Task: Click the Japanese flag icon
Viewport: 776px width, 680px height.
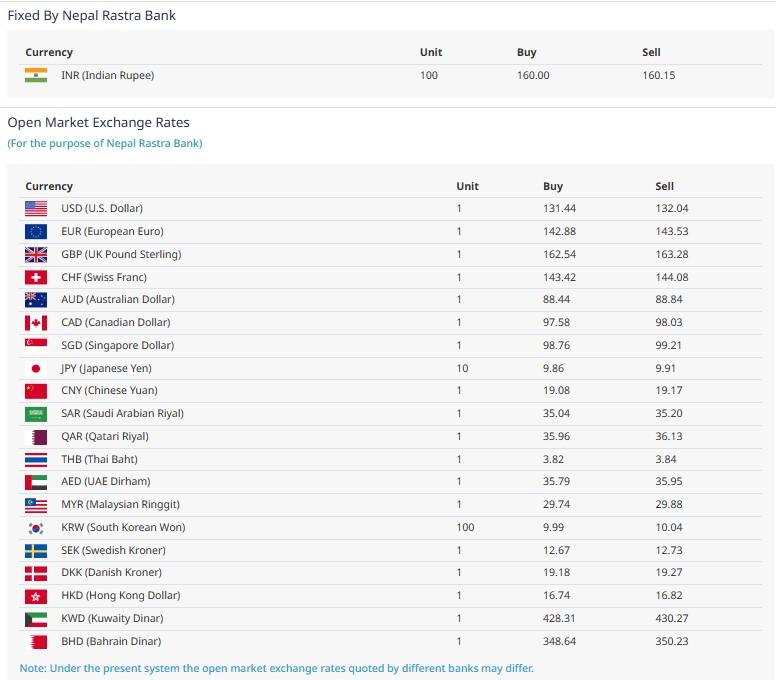Action: click(x=36, y=368)
